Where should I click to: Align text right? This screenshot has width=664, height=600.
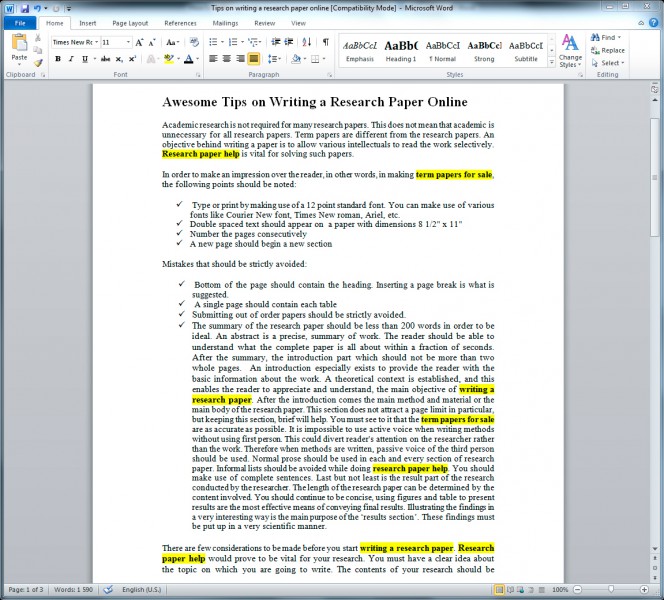click(241, 59)
